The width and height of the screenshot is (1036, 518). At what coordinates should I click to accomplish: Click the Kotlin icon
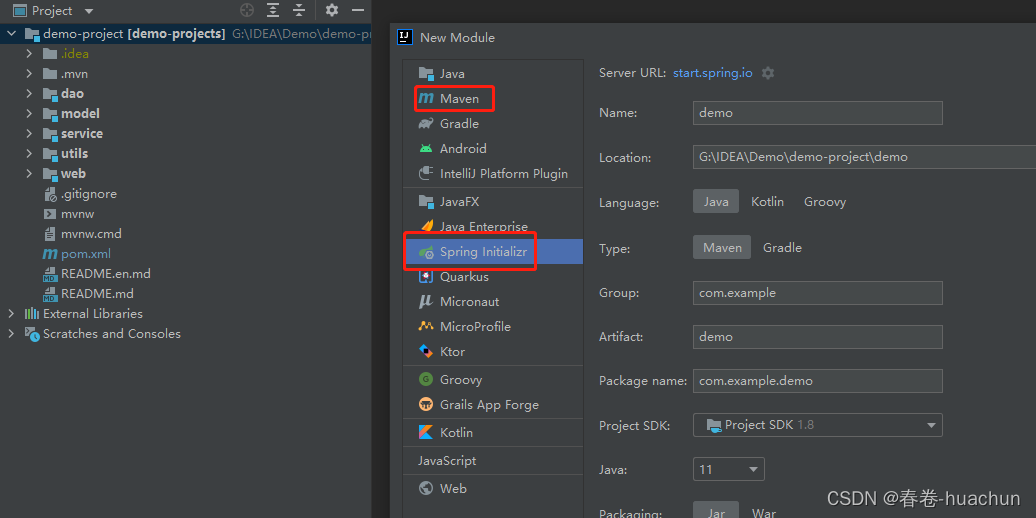coord(426,432)
